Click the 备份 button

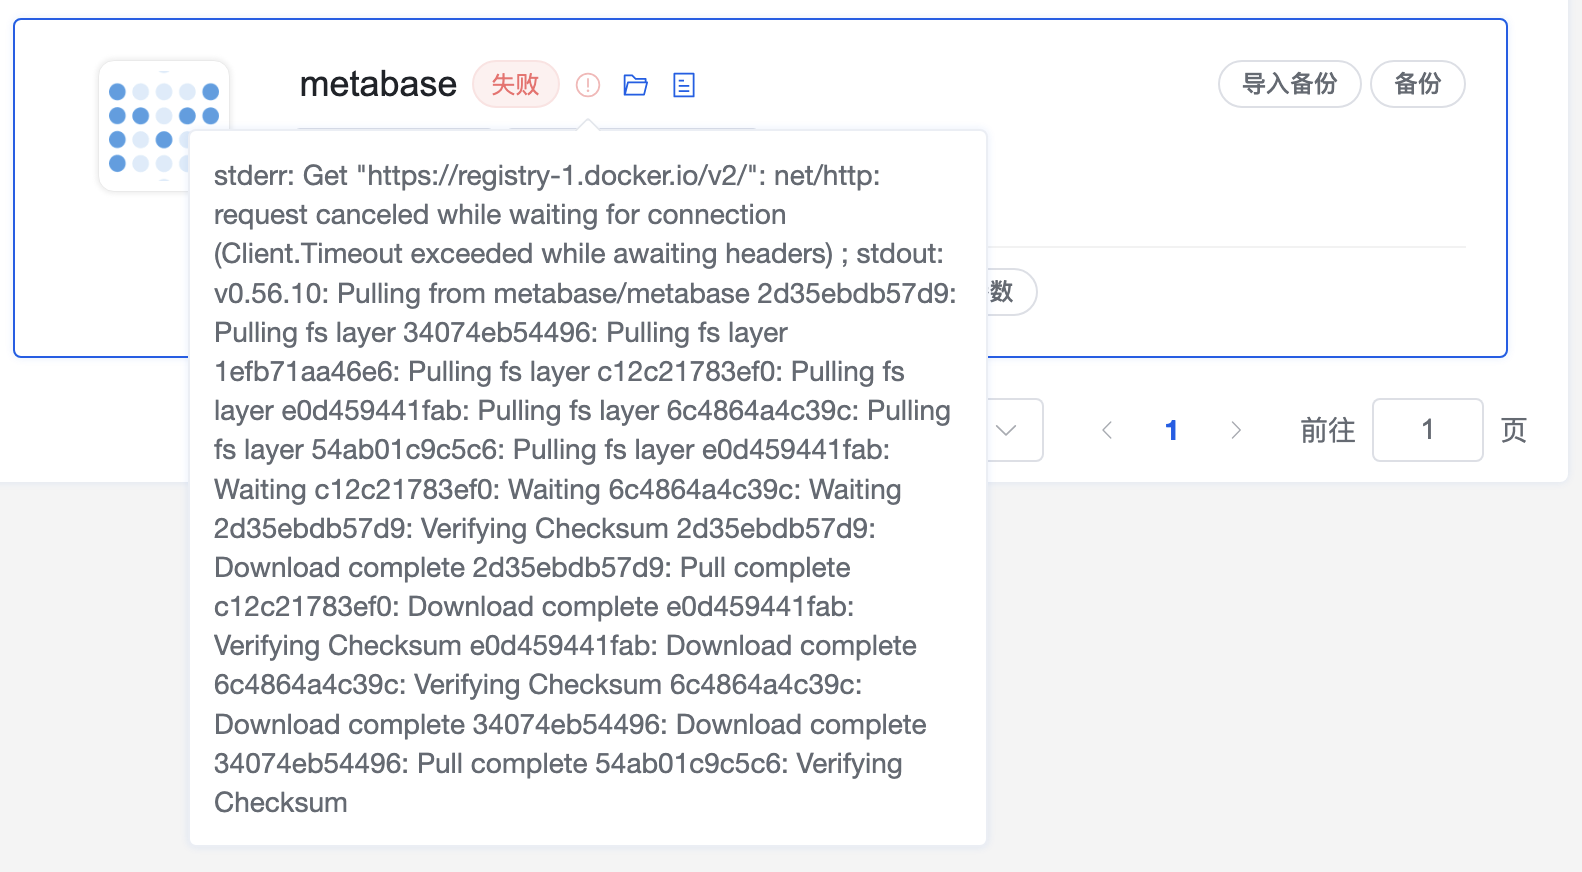pos(1417,84)
